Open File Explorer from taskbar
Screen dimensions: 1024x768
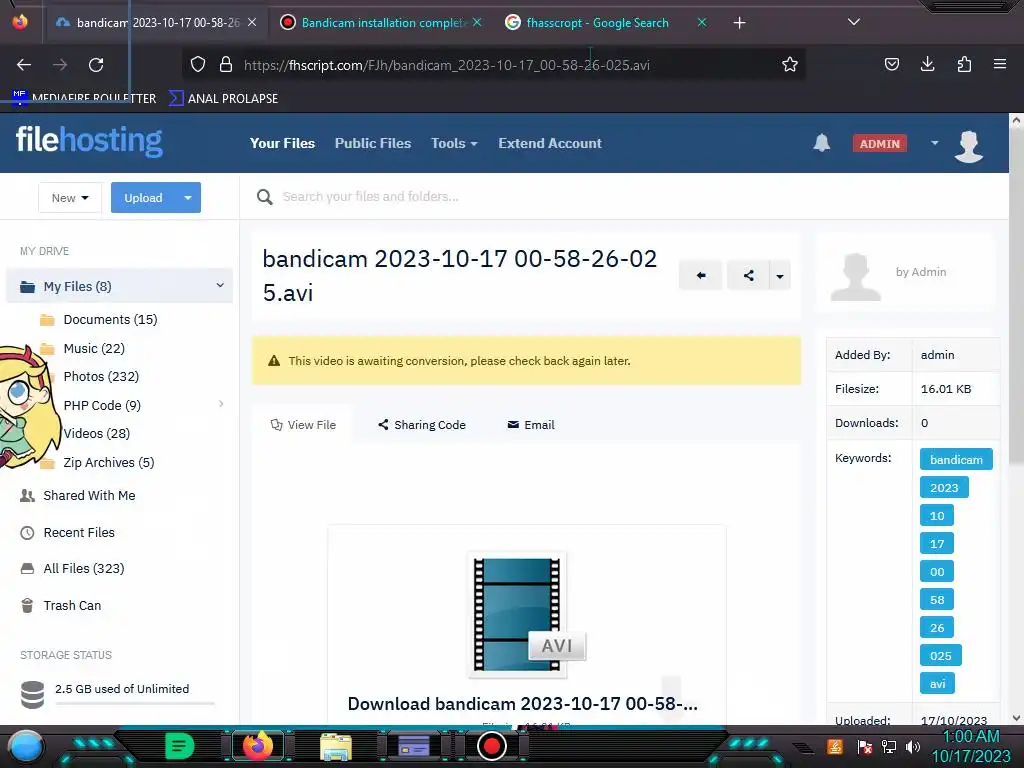(336, 746)
